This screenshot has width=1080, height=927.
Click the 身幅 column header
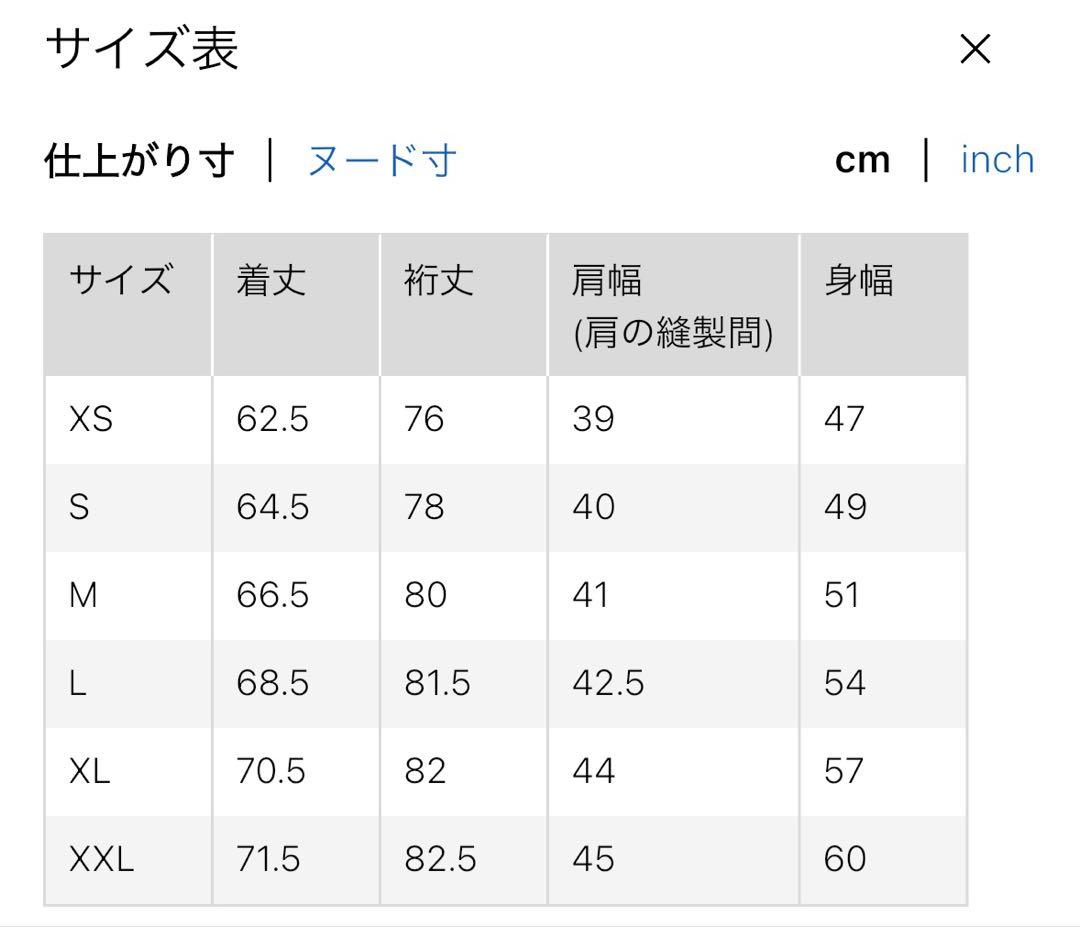pos(859,280)
